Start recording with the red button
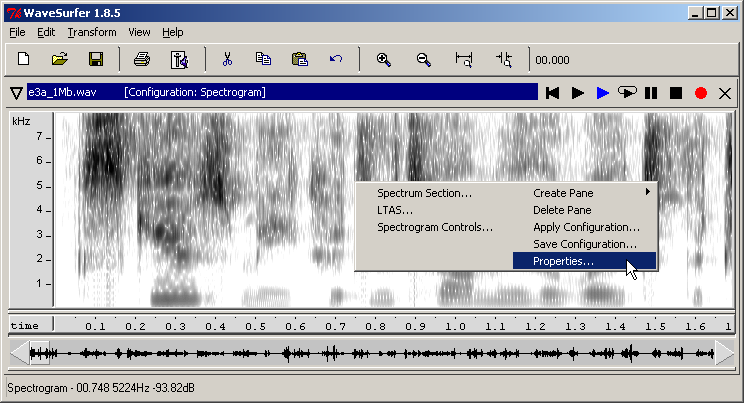 click(701, 93)
